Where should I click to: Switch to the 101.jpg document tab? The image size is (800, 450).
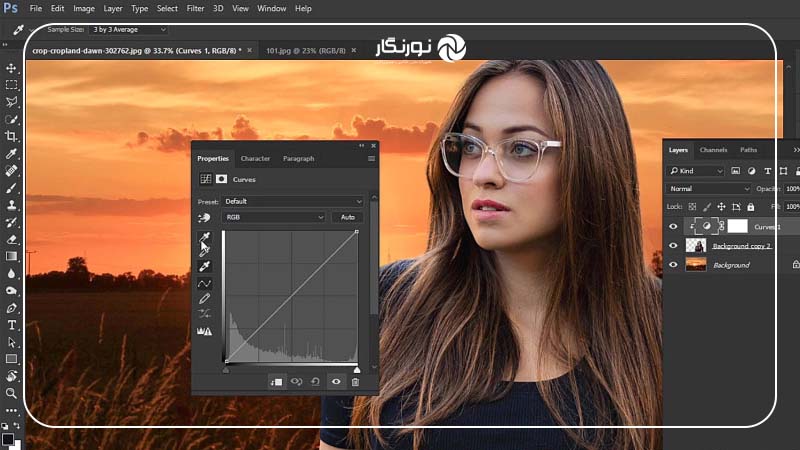[x=306, y=51]
